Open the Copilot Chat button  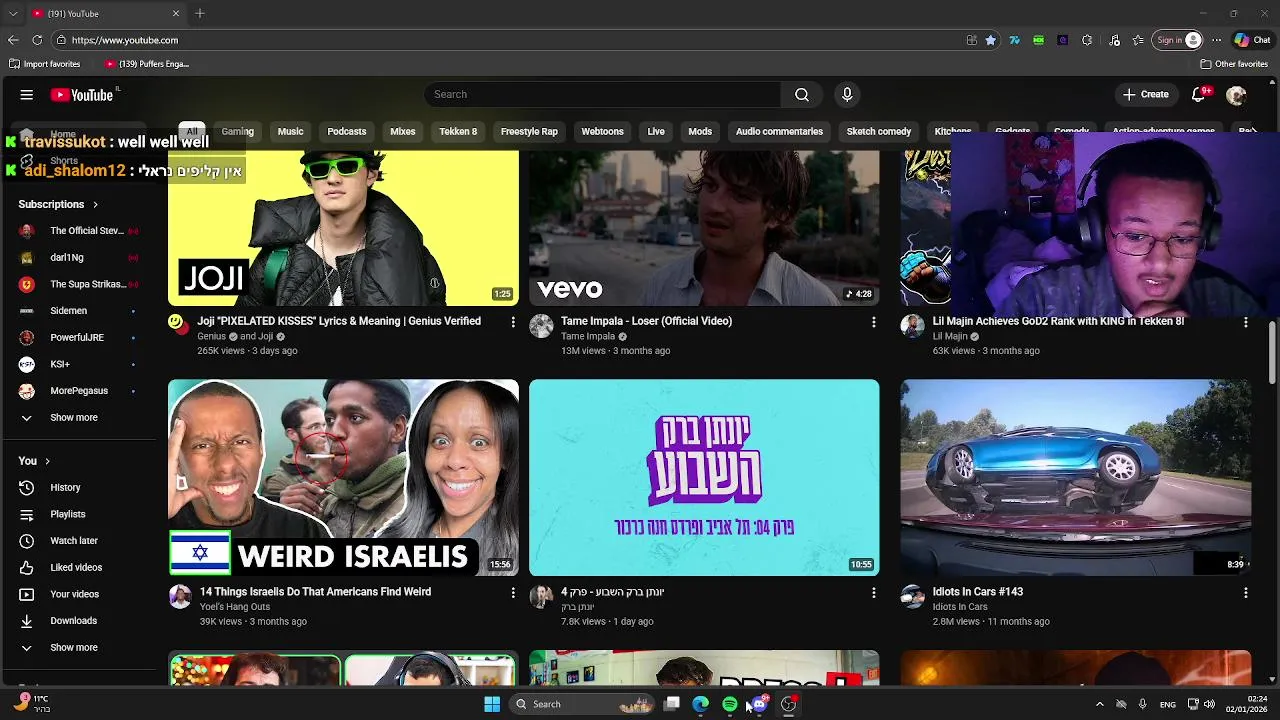tap(1253, 40)
